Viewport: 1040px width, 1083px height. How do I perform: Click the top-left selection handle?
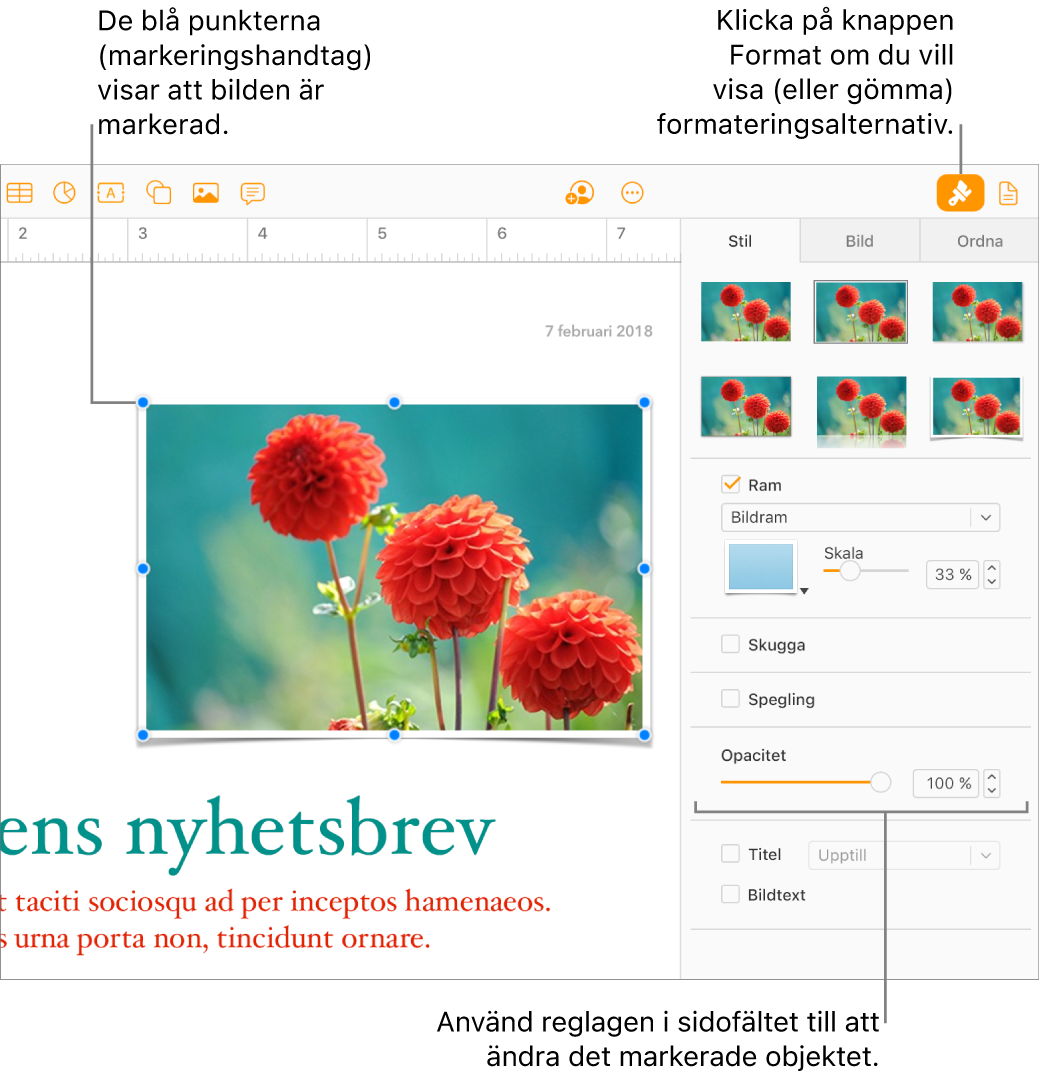pyautogui.click(x=143, y=402)
